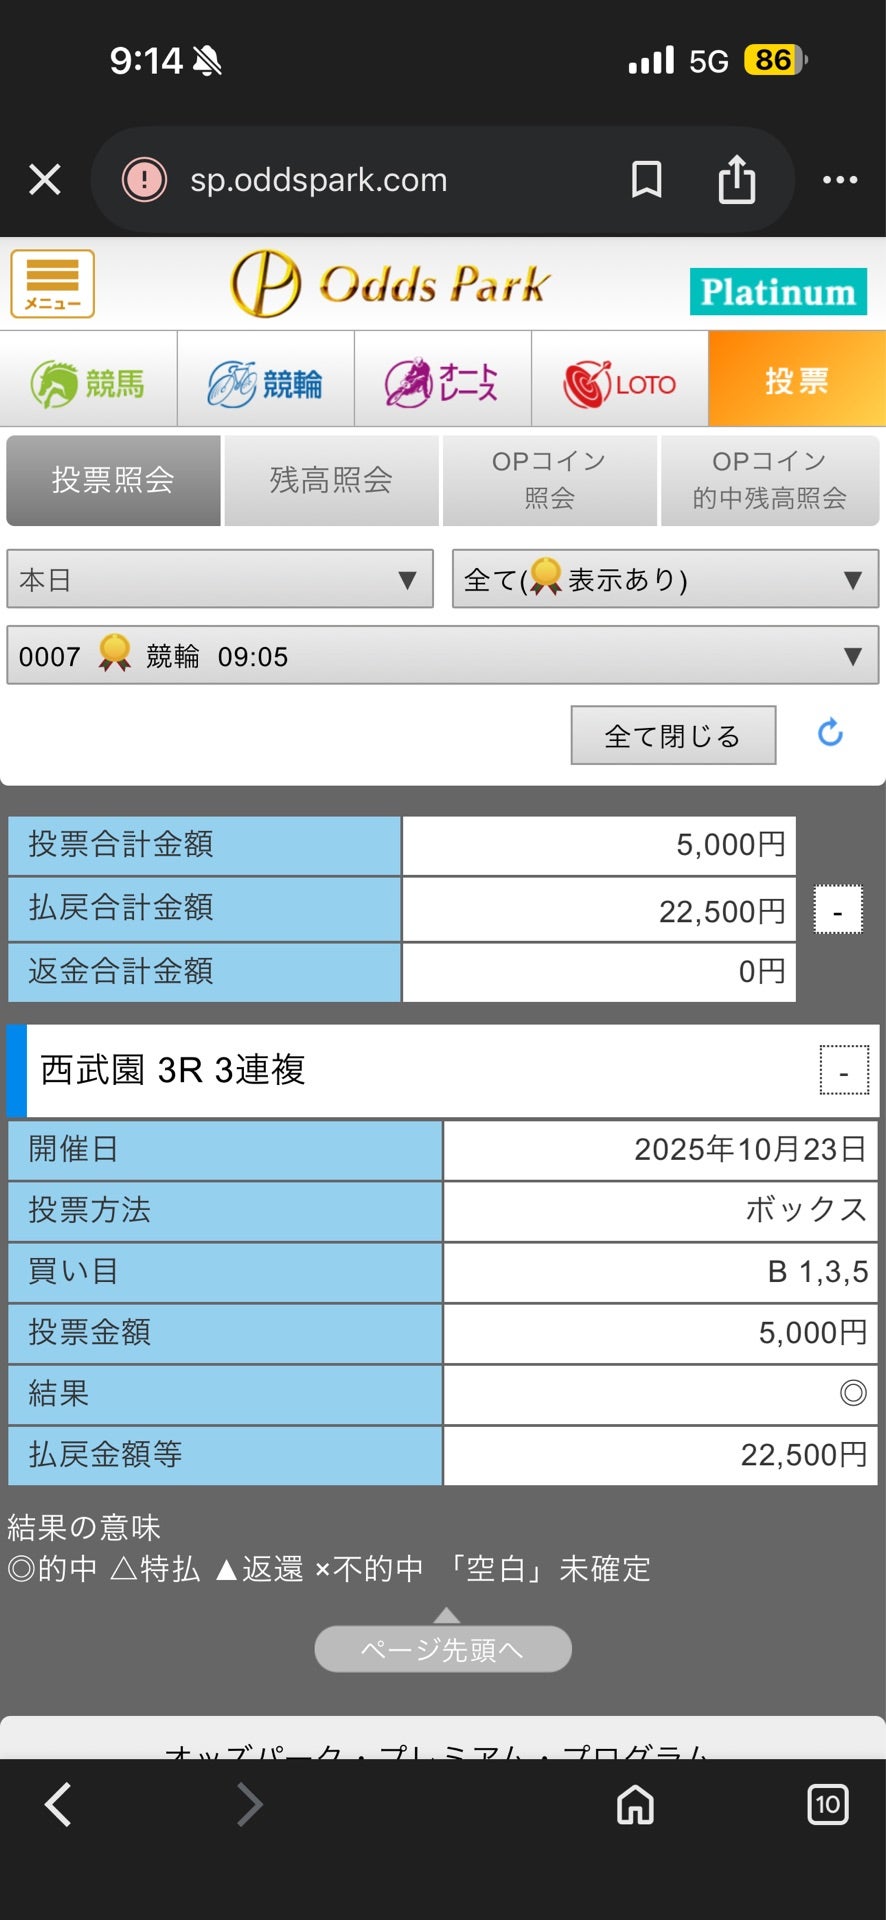
Task: Tap the browser bookmark icon
Action: (x=646, y=180)
